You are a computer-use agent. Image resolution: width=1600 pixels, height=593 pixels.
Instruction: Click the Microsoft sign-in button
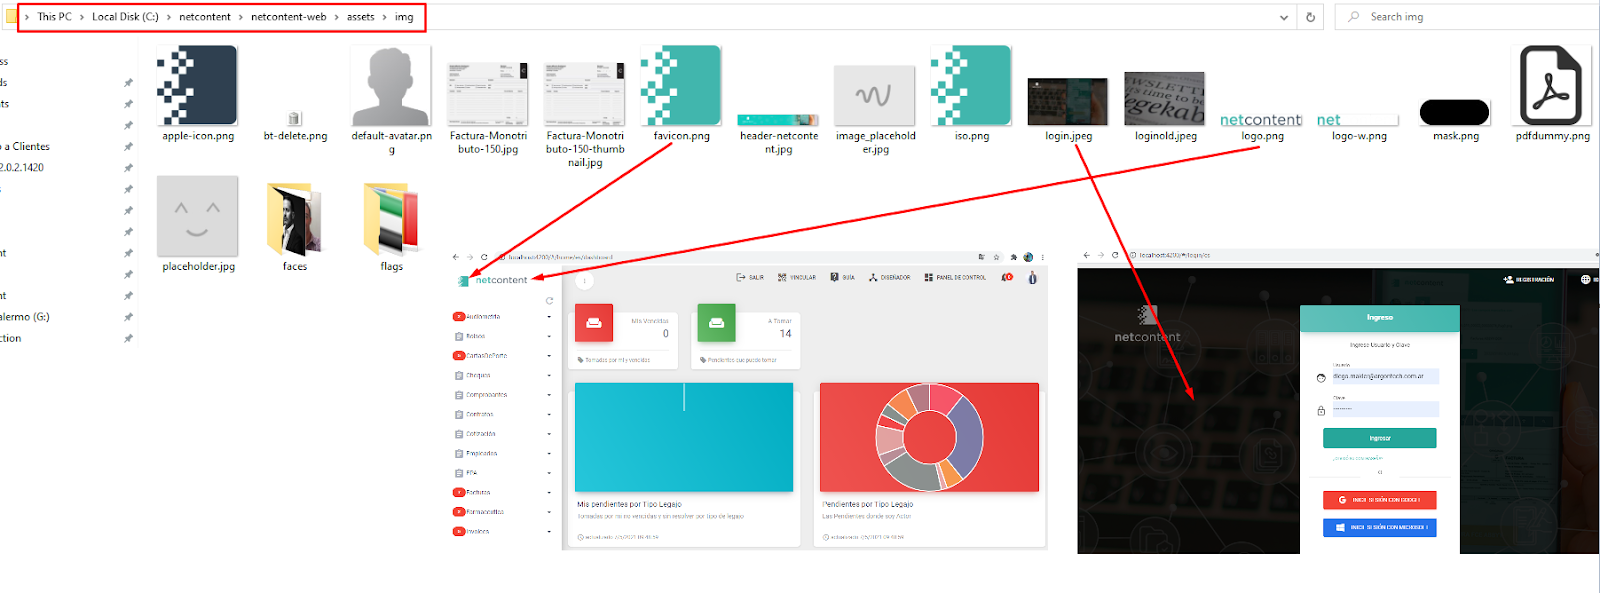[1379, 527]
